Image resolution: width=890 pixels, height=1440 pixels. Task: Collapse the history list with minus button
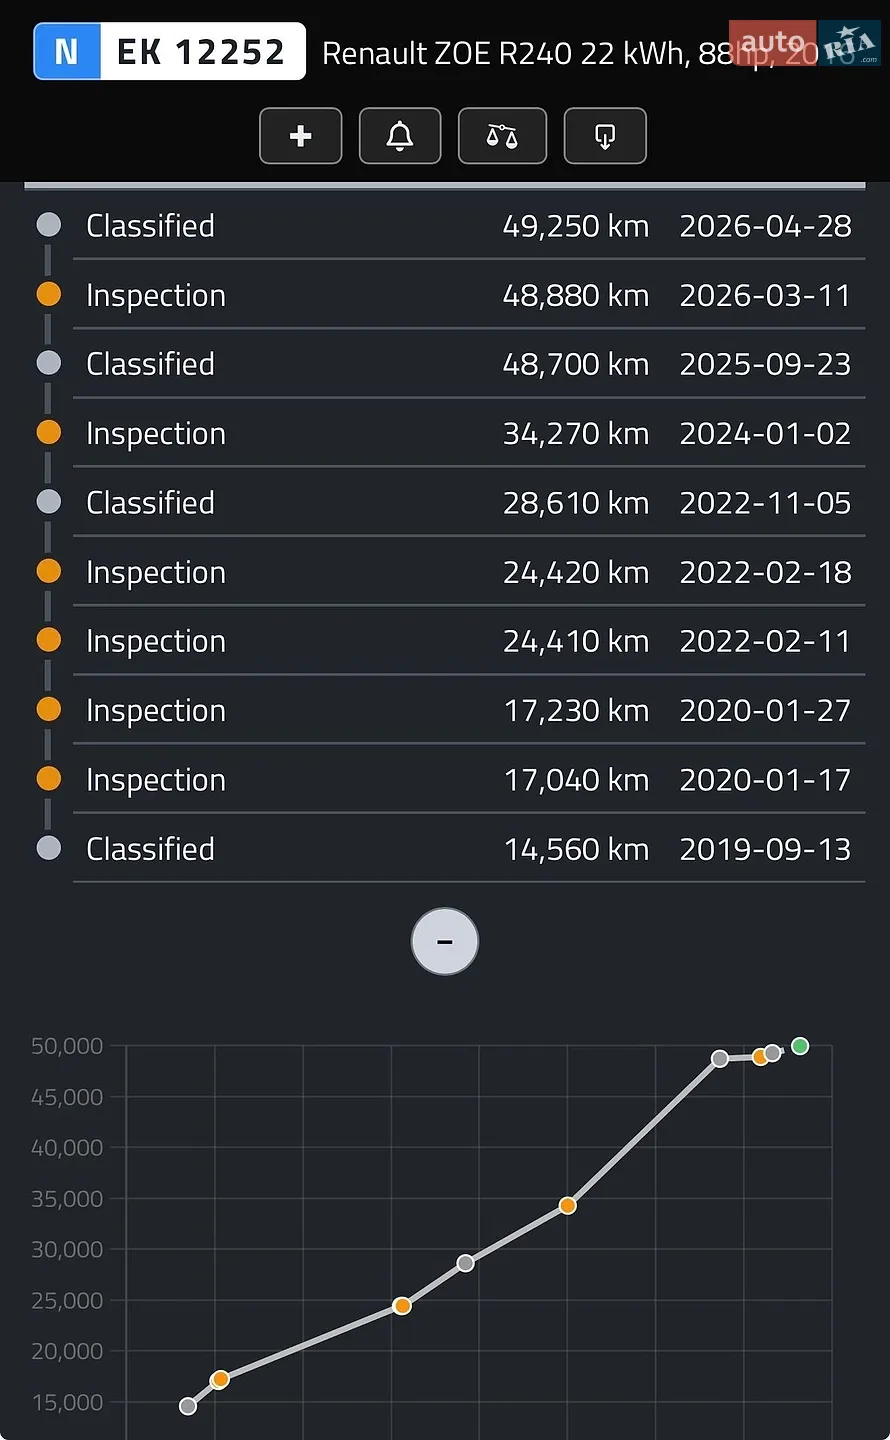[445, 941]
